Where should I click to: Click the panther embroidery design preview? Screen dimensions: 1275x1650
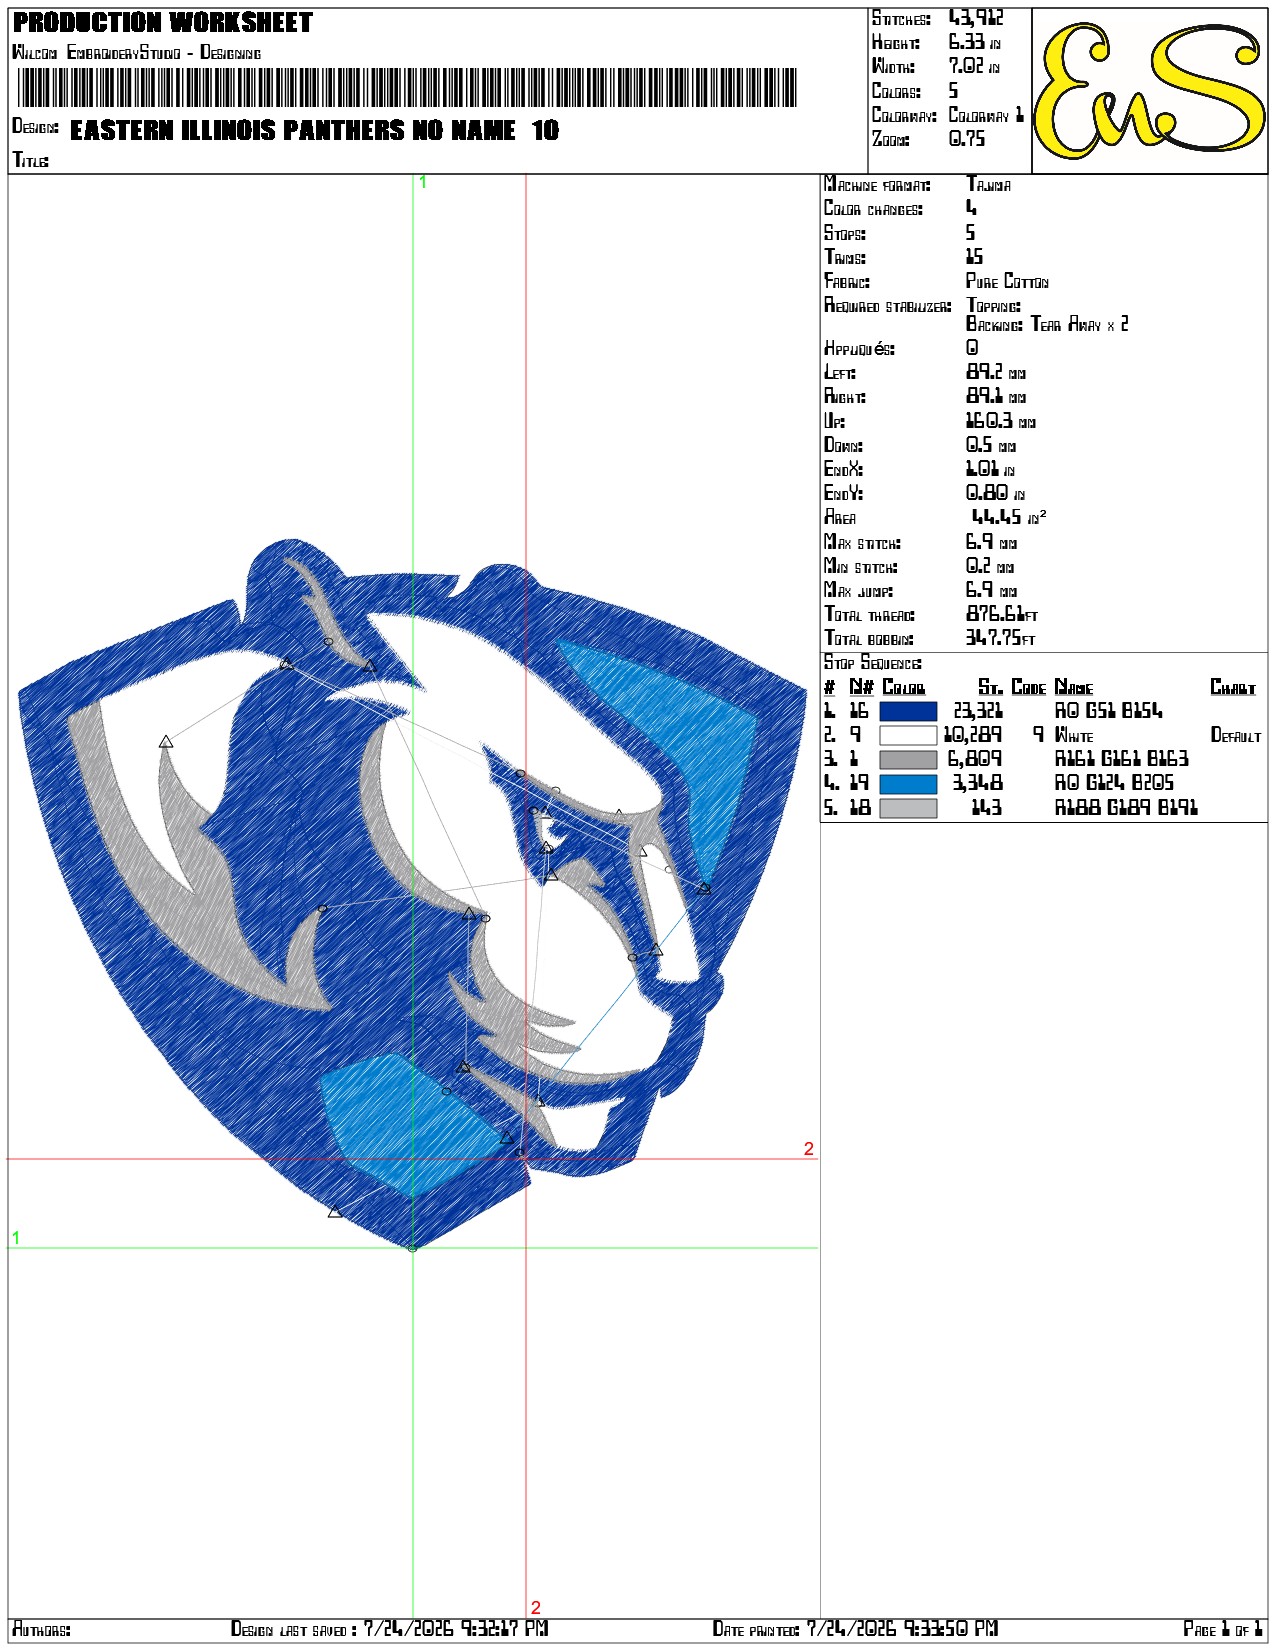(413, 893)
